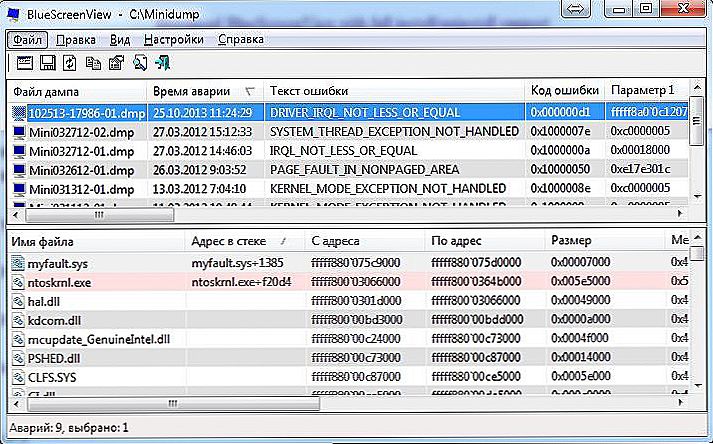This screenshot has width=713, height=444.
Task: Click the Copy Selected Items toolbar icon
Action: point(93,63)
